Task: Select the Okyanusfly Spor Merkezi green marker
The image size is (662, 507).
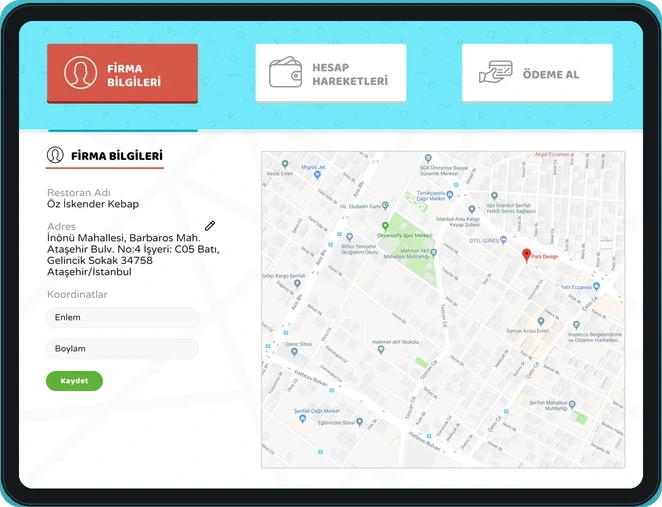Action: [385, 226]
